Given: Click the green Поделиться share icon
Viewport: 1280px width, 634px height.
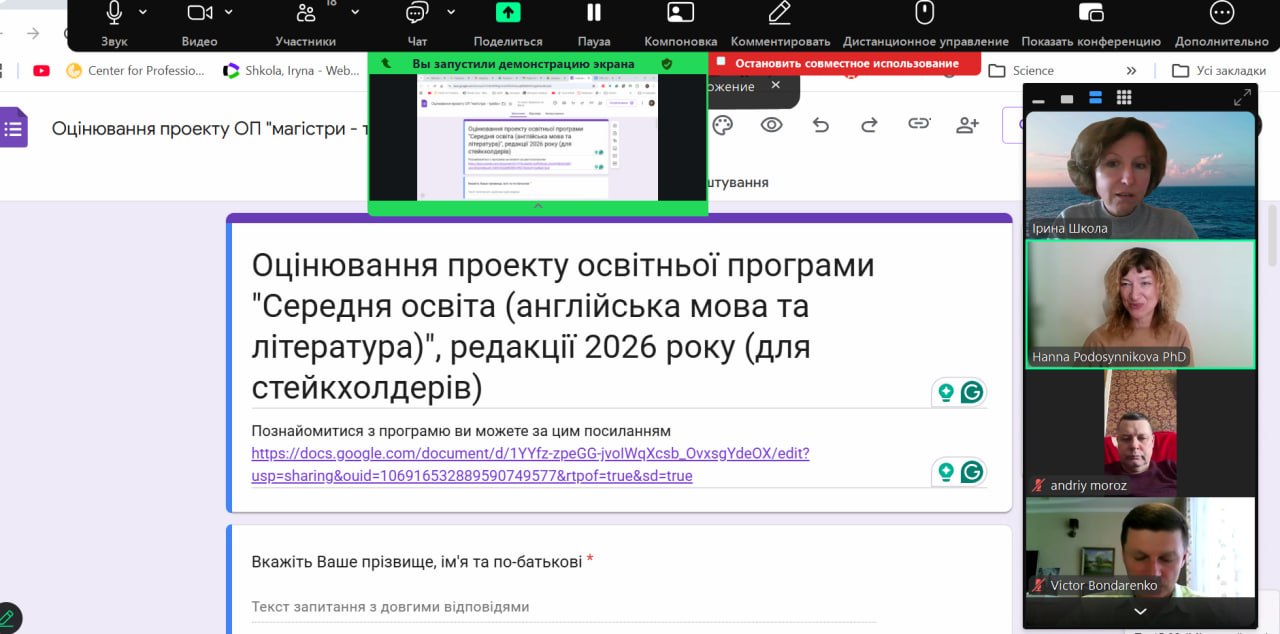Looking at the screenshot, I should (508, 13).
